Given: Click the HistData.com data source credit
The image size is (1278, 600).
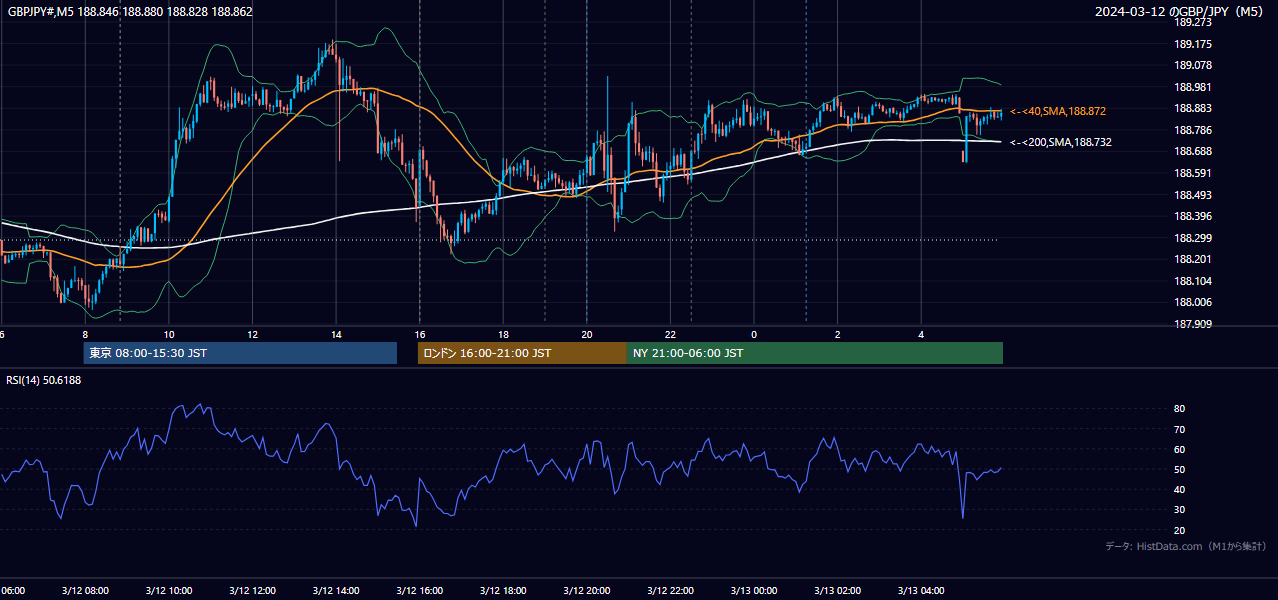Looking at the screenshot, I should 1186,546.
